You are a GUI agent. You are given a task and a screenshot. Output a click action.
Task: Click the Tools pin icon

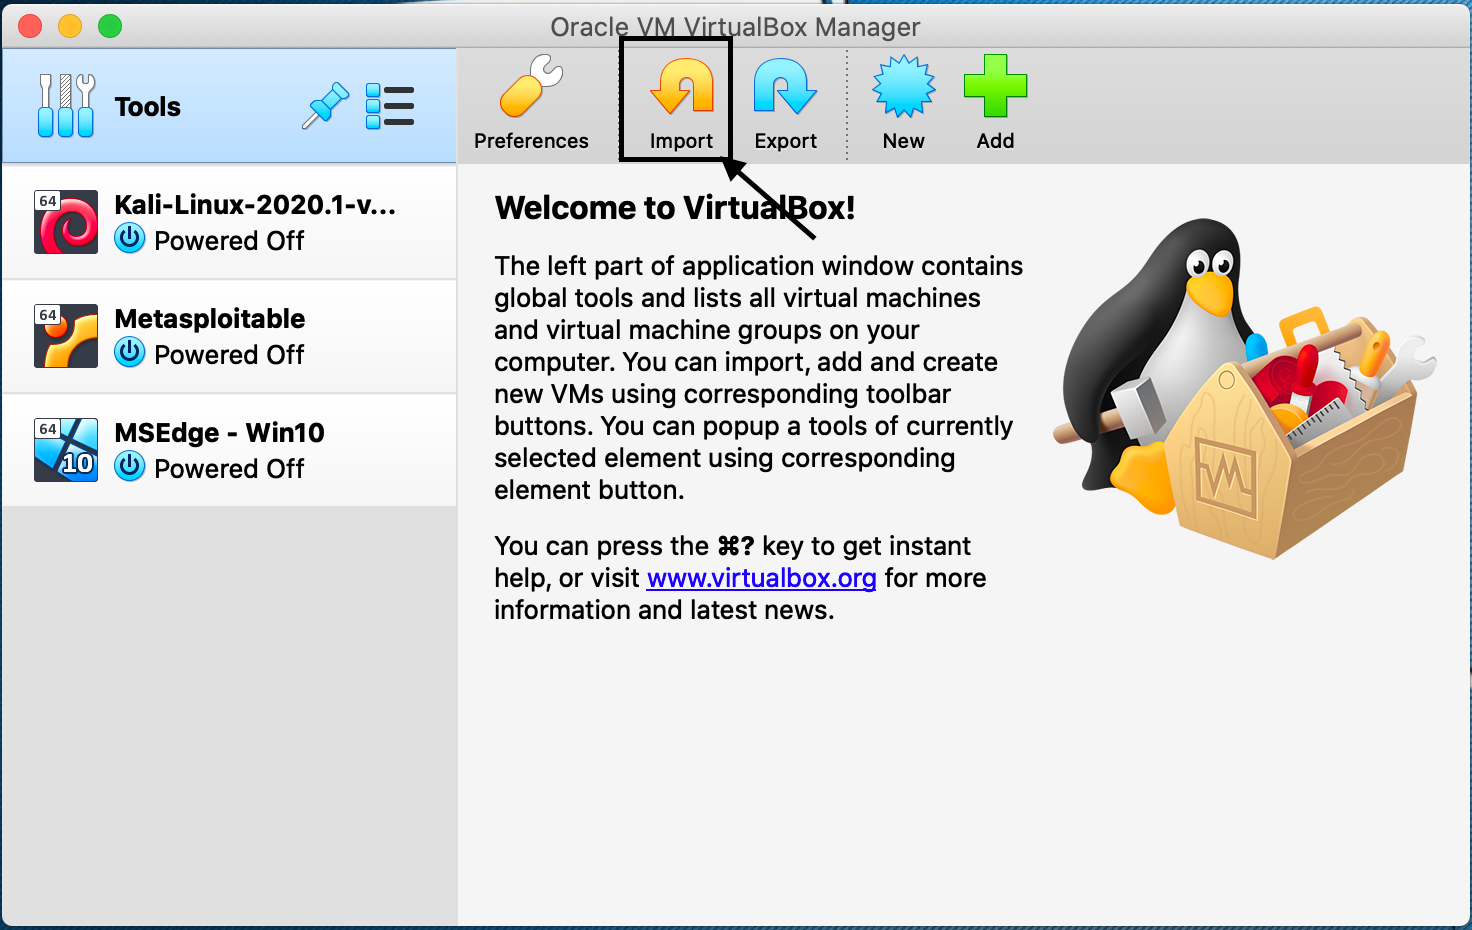coord(326,105)
